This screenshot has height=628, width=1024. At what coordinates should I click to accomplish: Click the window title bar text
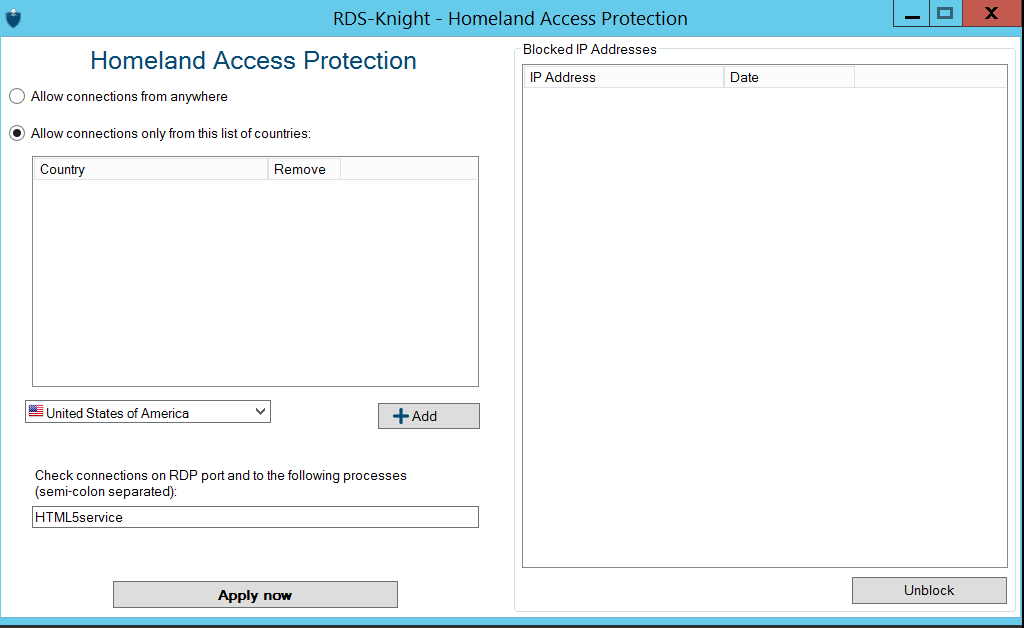click(x=510, y=19)
